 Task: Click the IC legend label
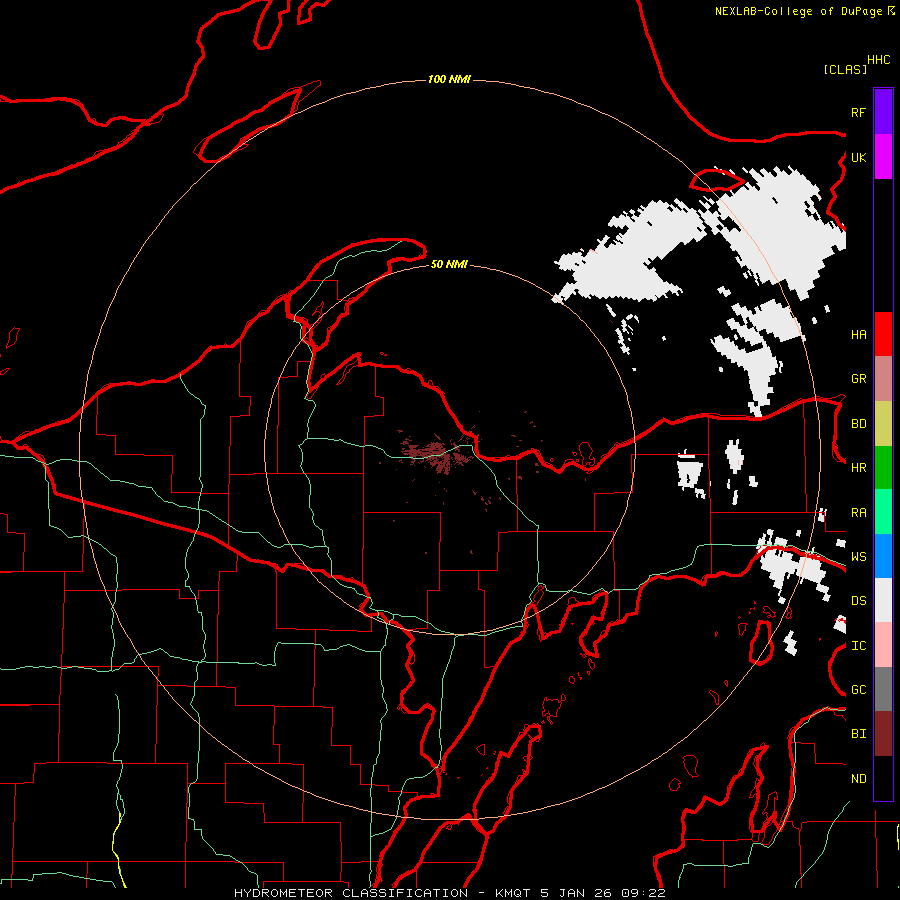pos(859,646)
